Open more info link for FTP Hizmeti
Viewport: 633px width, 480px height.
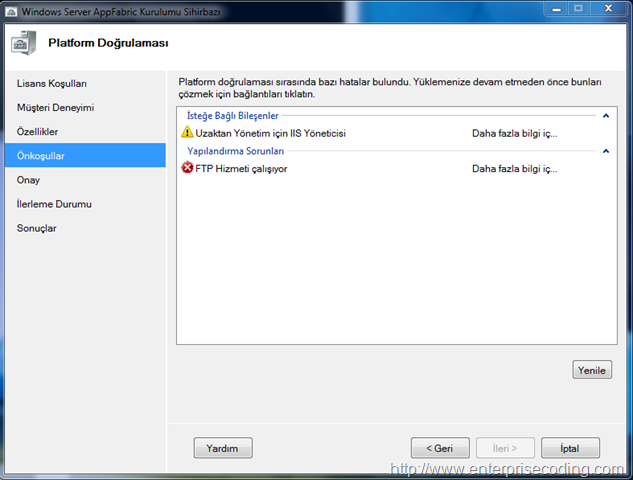tap(514, 169)
